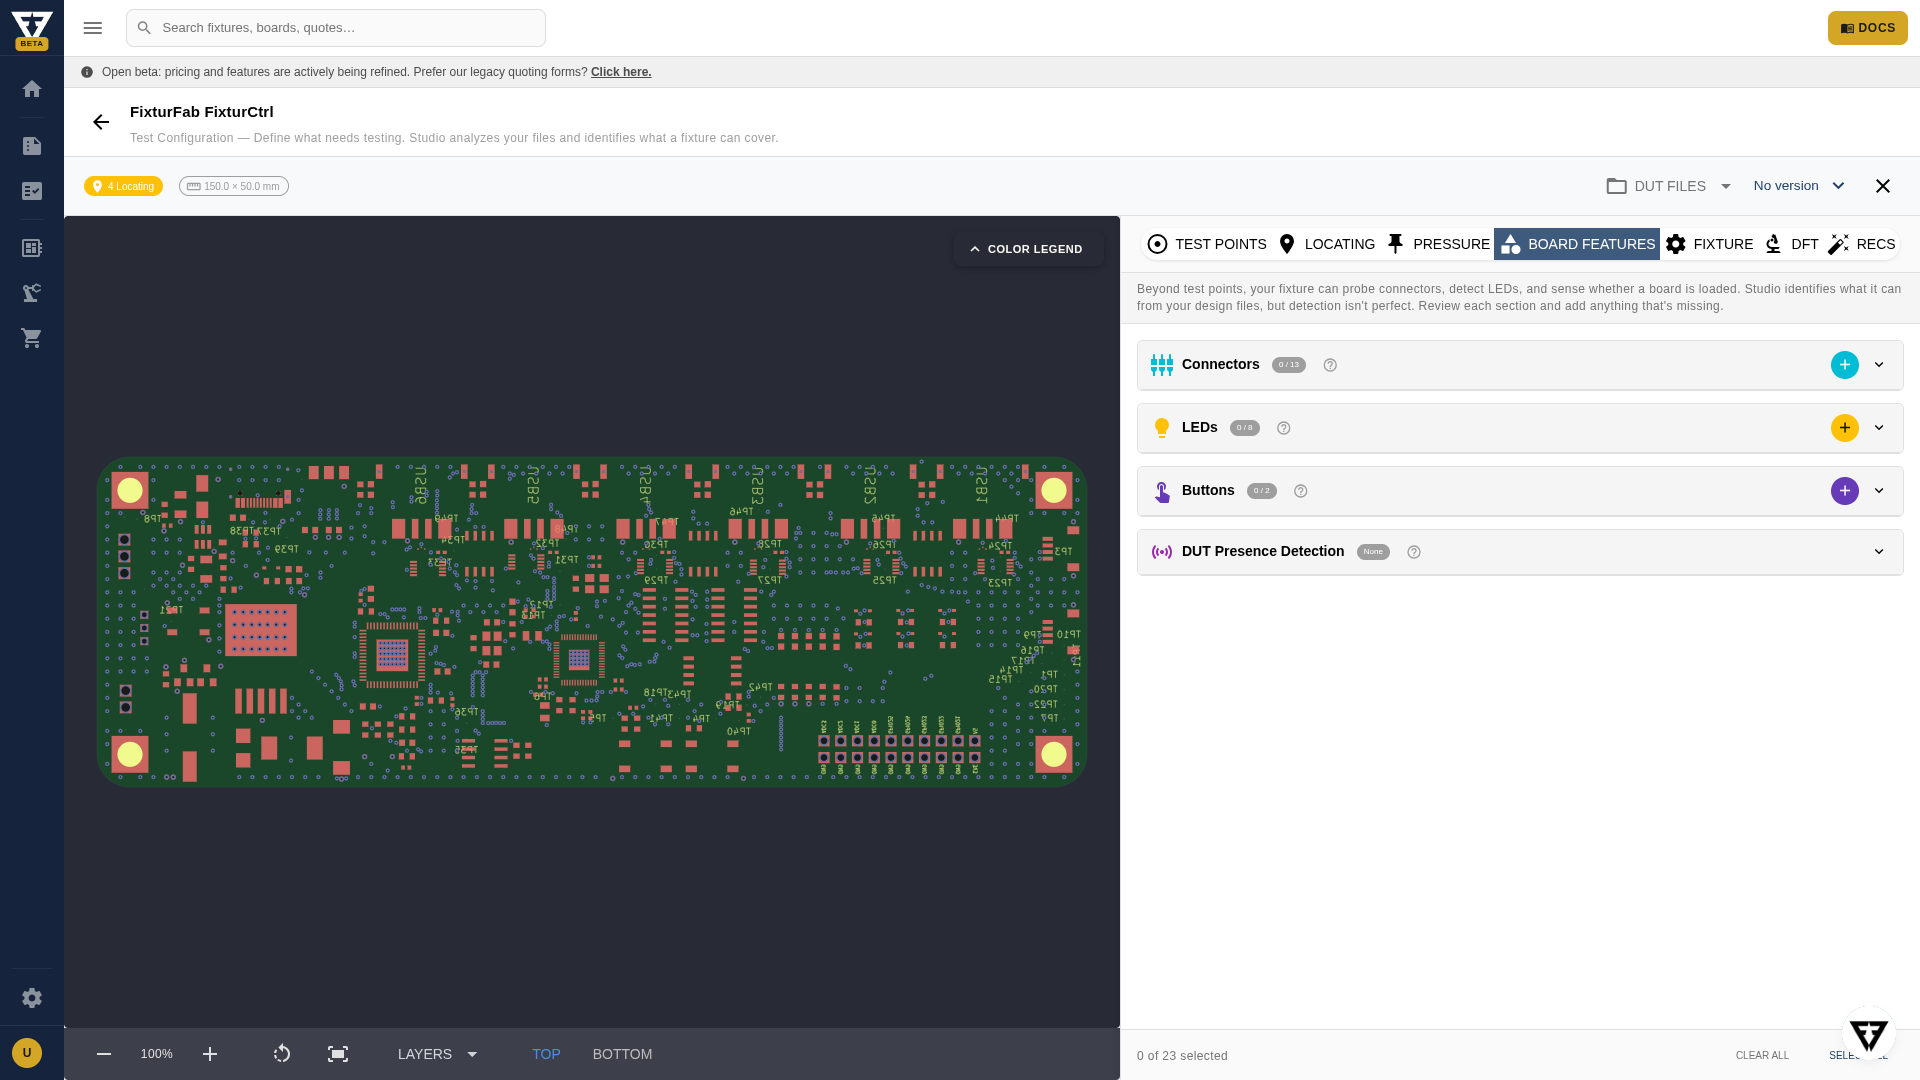The image size is (1920, 1080).
Task: Click the DUT Presence 'None' badge
Action: pyautogui.click(x=1373, y=552)
